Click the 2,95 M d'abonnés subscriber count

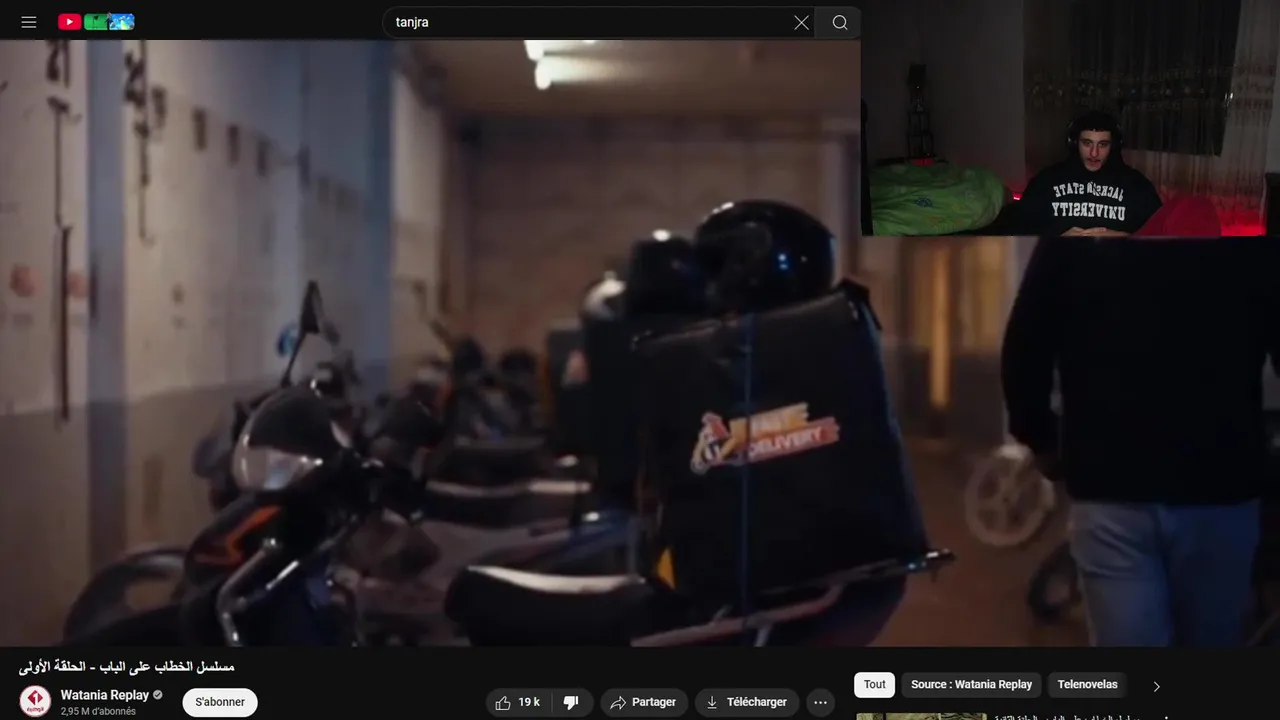[x=98, y=712]
